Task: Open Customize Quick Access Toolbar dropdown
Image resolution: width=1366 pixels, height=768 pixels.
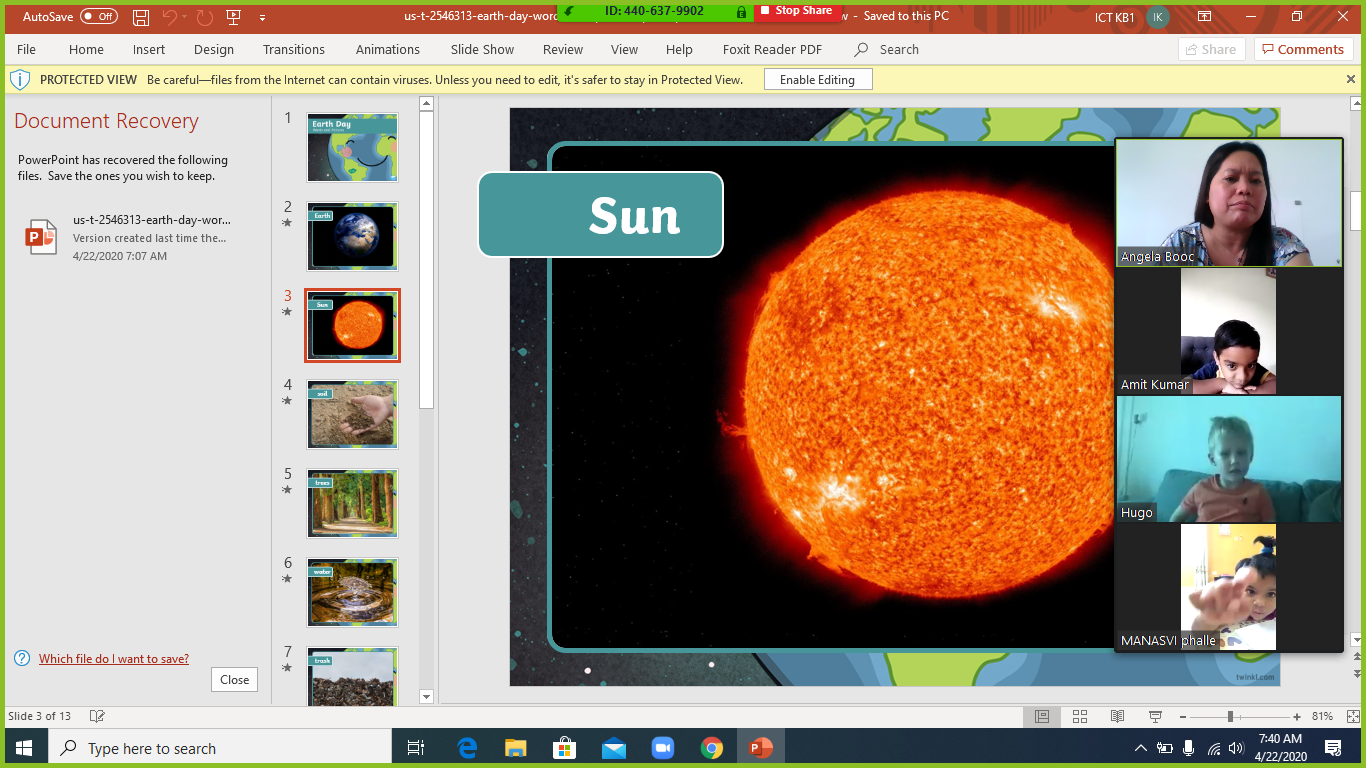Action: tap(262, 17)
